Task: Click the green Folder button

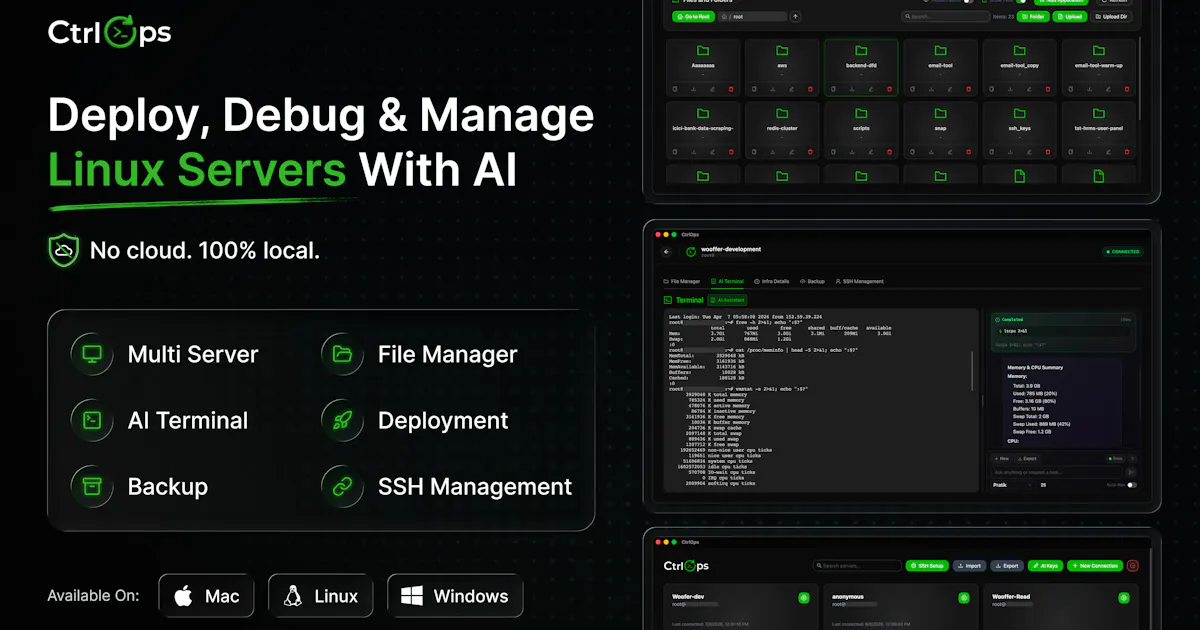Action: [1034, 16]
